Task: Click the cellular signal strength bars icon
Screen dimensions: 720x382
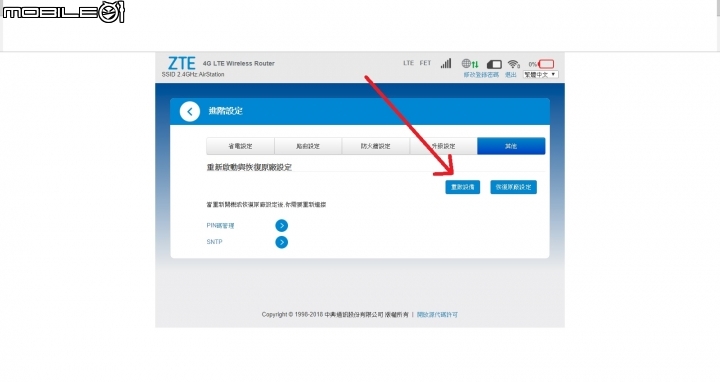Action: click(x=446, y=63)
